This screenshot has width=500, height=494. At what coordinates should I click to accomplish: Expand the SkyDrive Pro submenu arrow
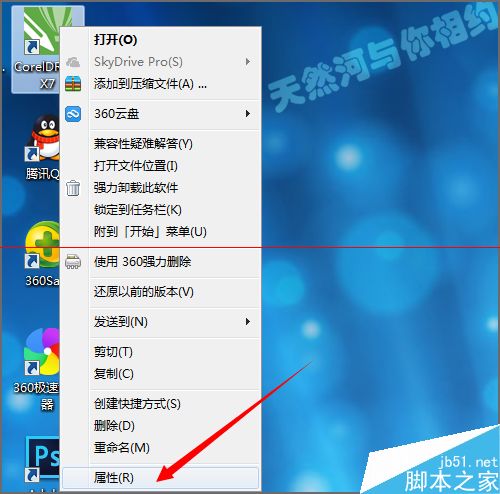click(x=247, y=62)
